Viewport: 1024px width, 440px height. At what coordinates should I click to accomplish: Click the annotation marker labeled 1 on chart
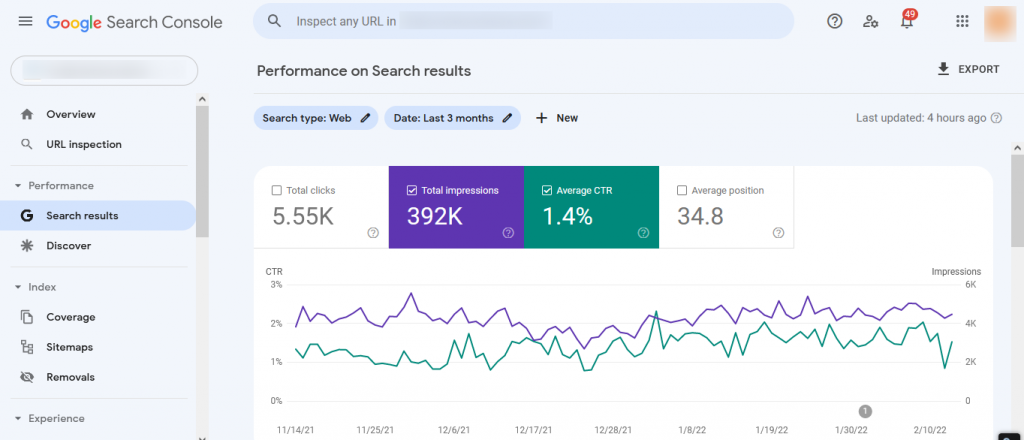tap(865, 411)
